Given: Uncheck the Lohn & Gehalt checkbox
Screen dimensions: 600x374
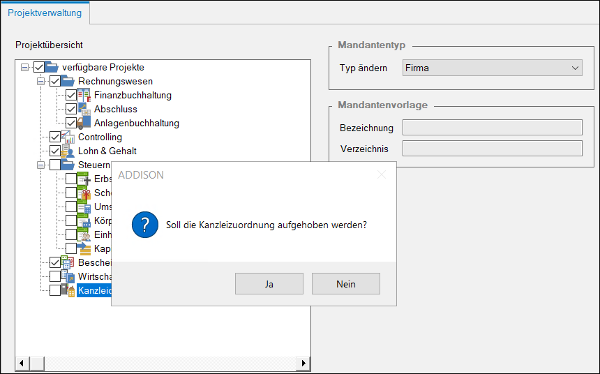Looking at the screenshot, I should click(55, 151).
